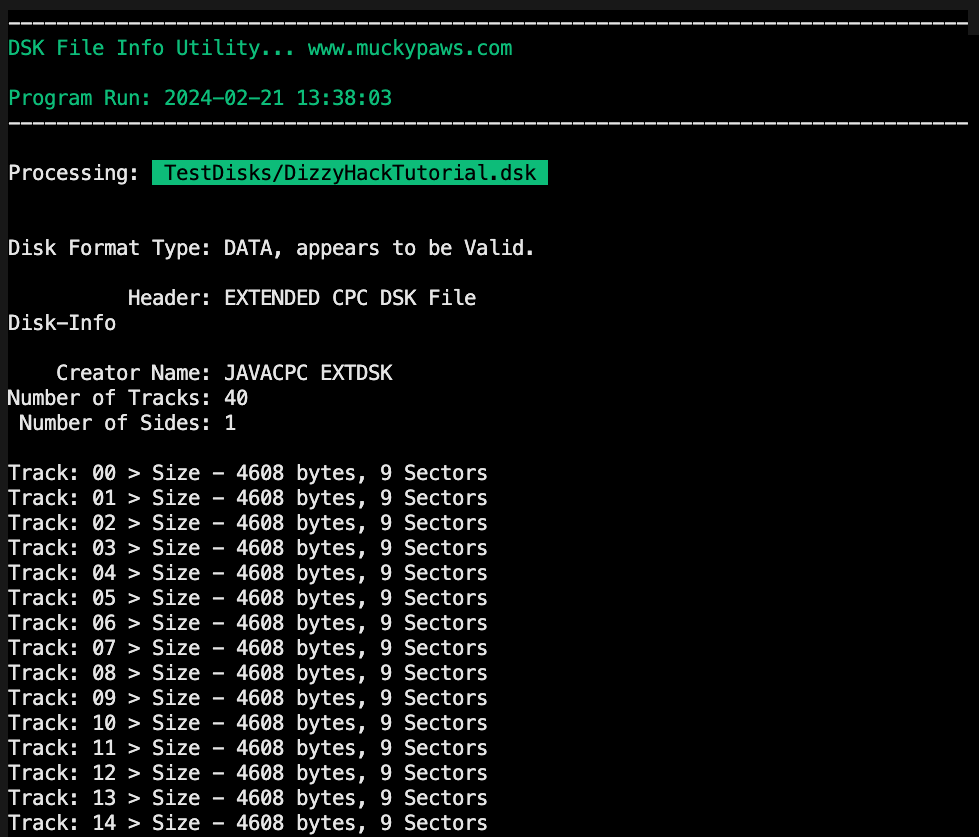Click the JAVACPC EXTDSK creator name

coord(308,373)
